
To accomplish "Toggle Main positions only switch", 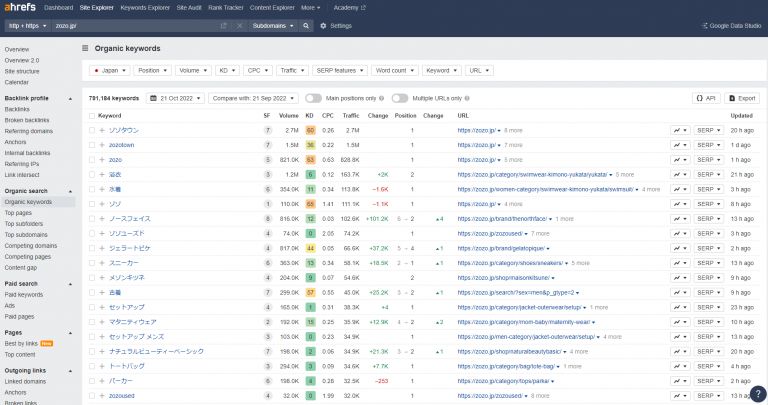I will [313, 98].
